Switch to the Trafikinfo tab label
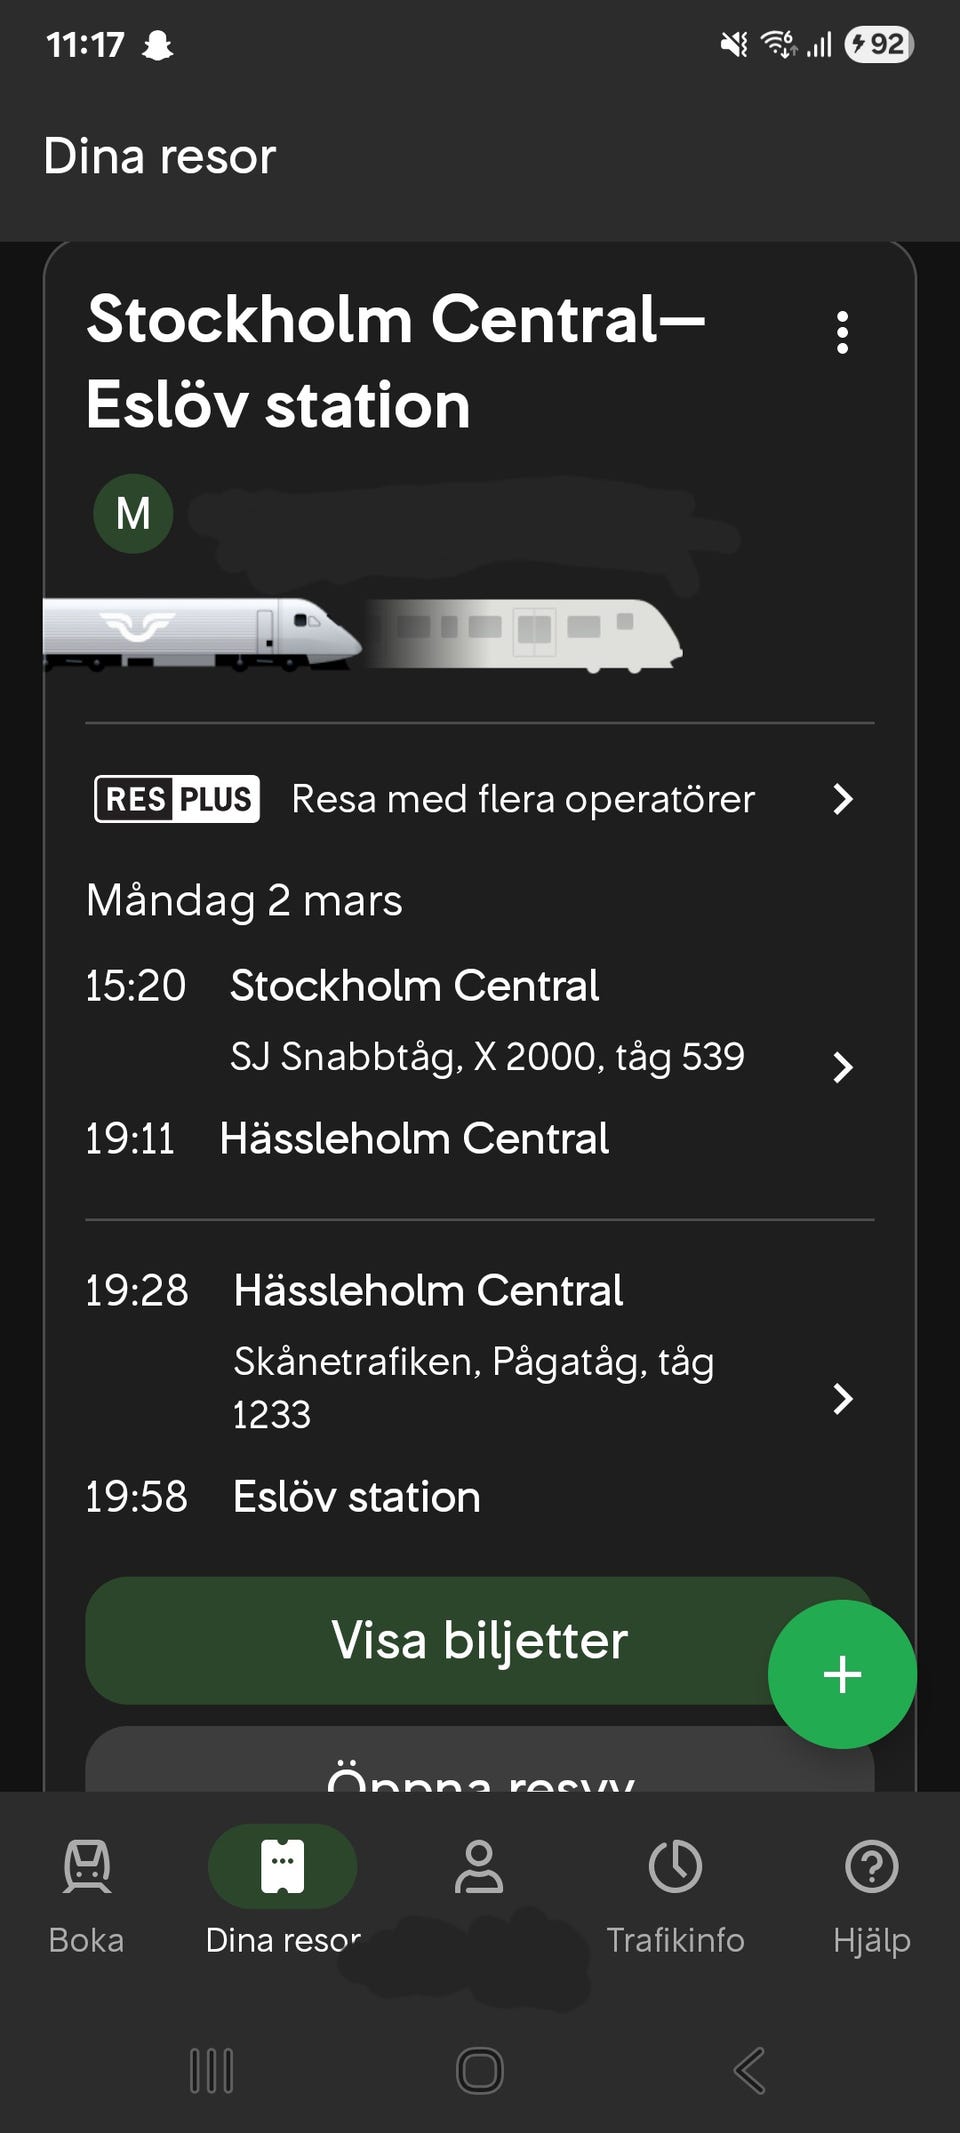 [x=675, y=1940]
